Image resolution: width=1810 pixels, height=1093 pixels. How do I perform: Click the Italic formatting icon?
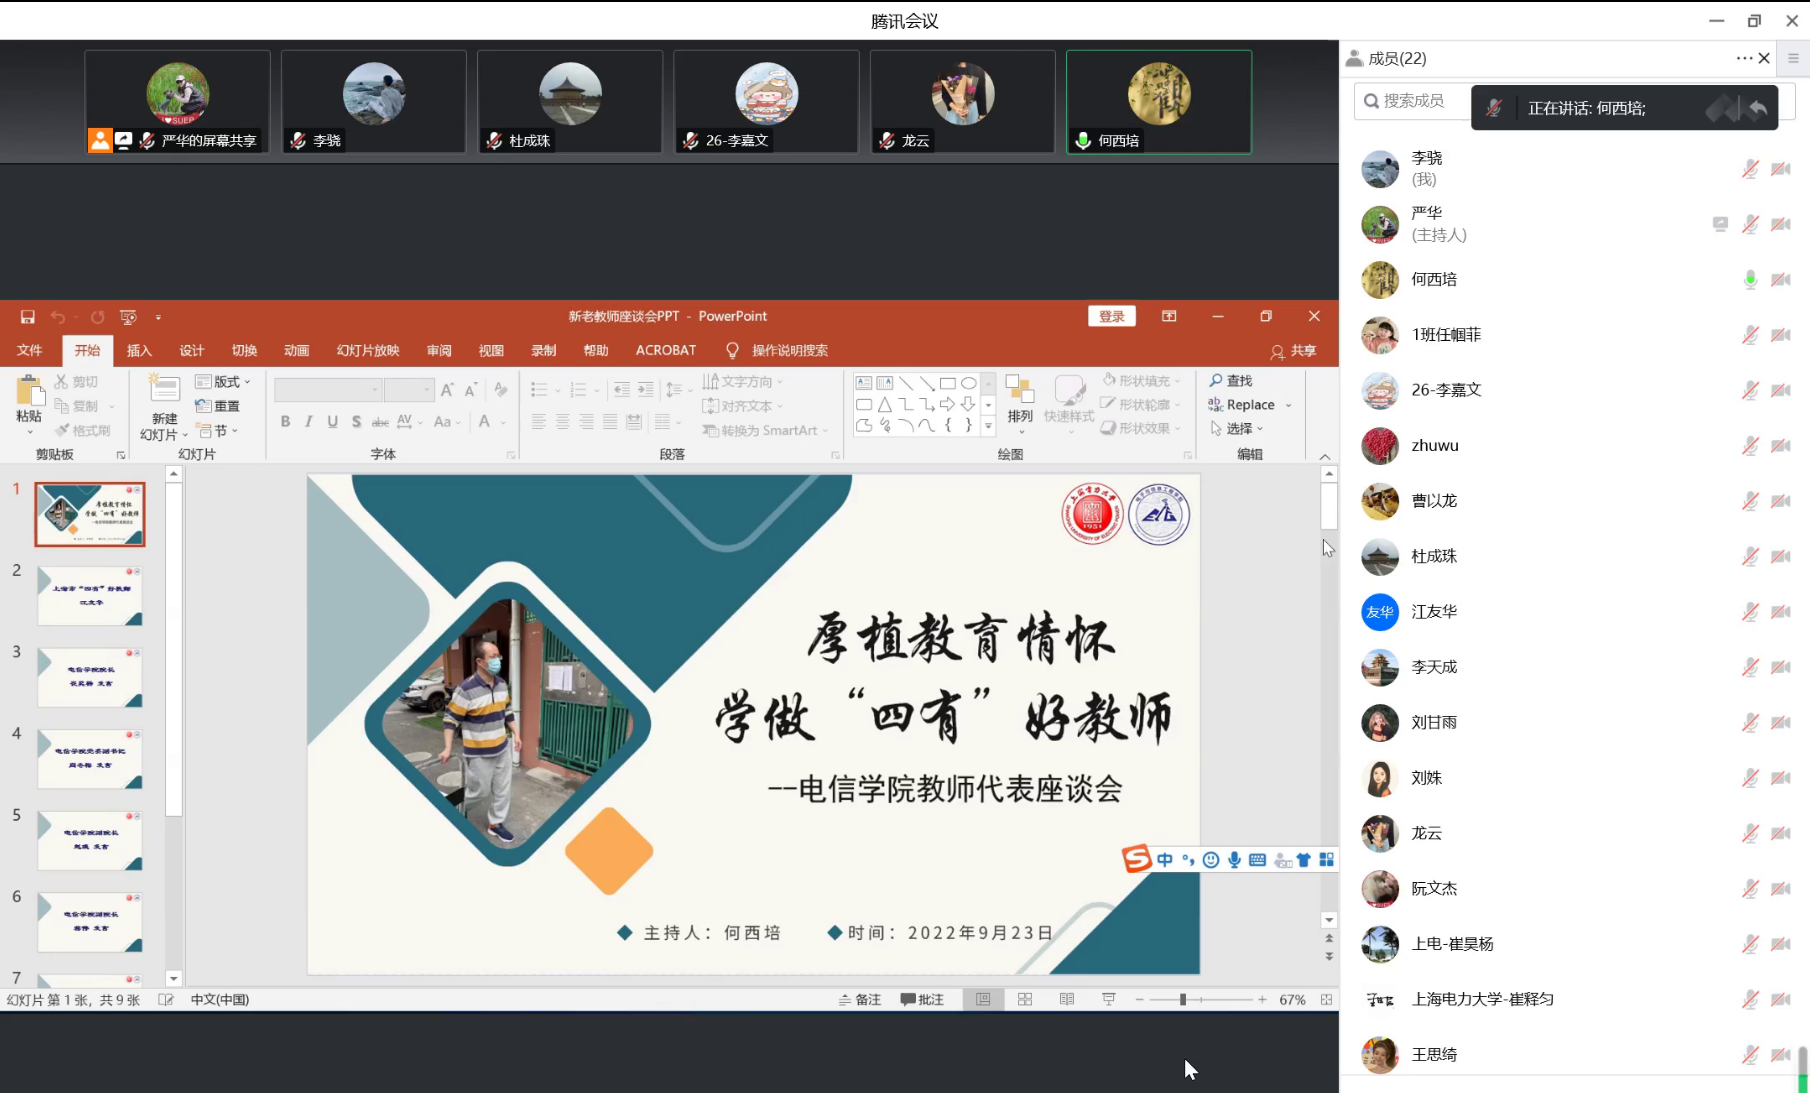(x=309, y=422)
